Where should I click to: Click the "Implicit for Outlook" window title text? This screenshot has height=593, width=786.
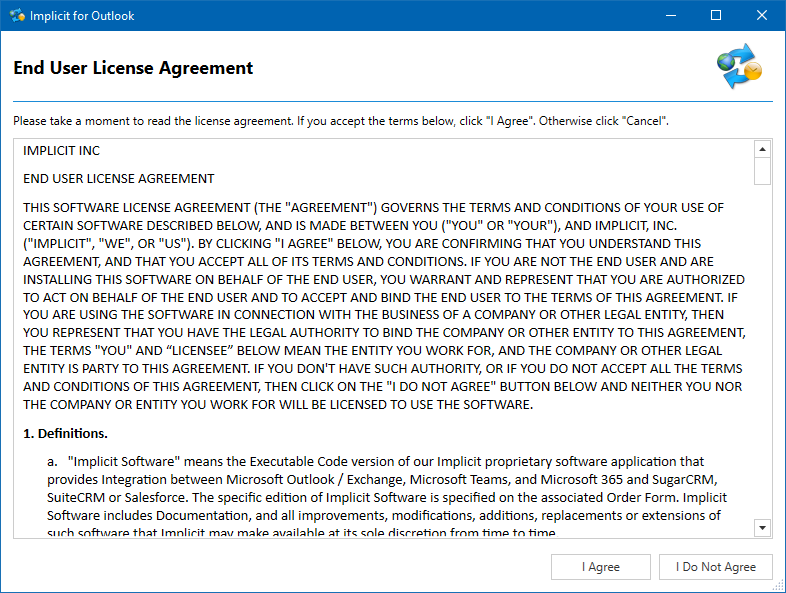[x=82, y=16]
